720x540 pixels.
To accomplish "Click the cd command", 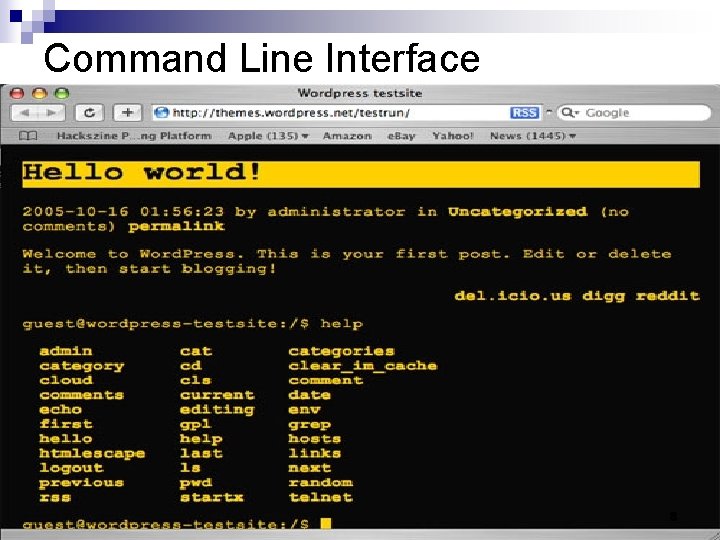I will click(191, 366).
